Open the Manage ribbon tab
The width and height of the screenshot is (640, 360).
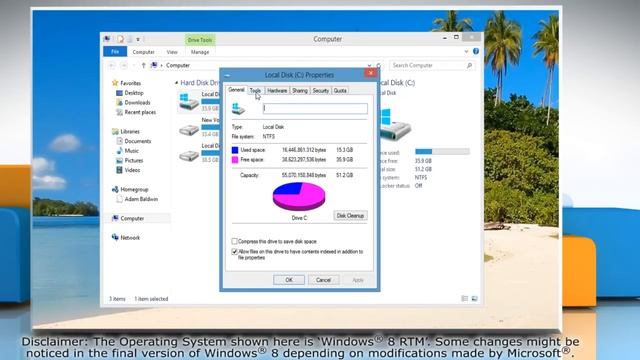pyautogui.click(x=200, y=52)
